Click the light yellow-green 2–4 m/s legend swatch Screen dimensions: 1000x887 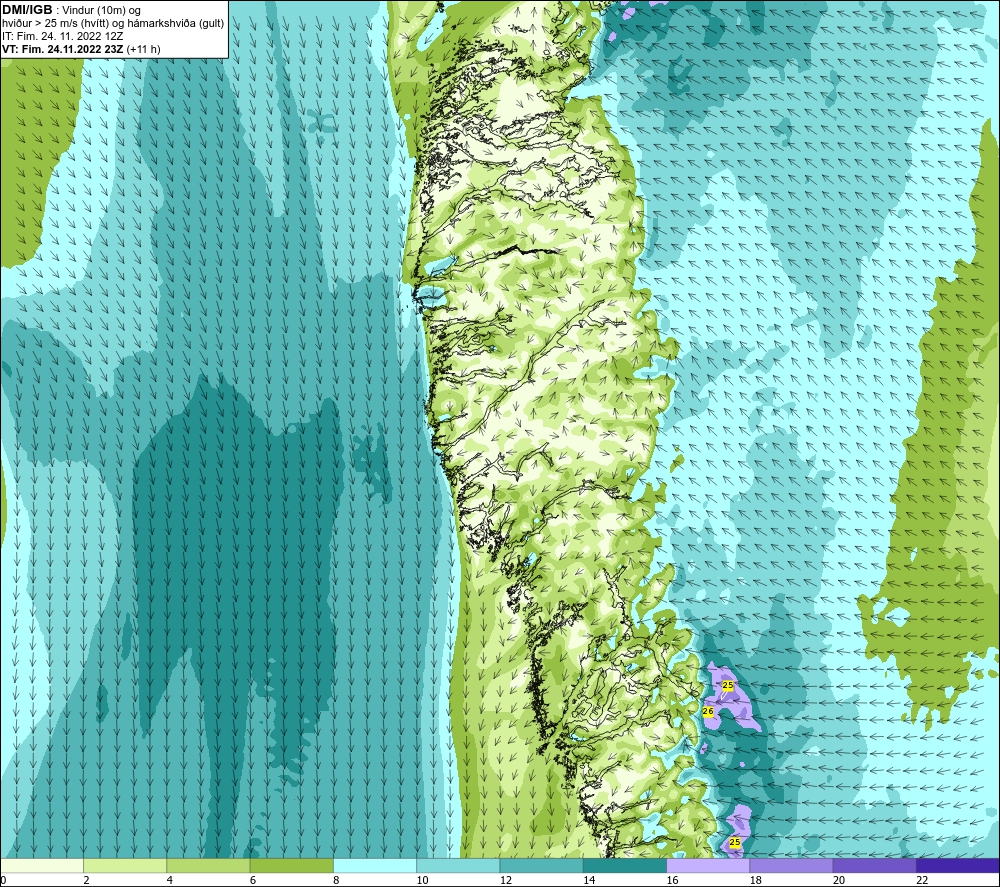click(125, 865)
